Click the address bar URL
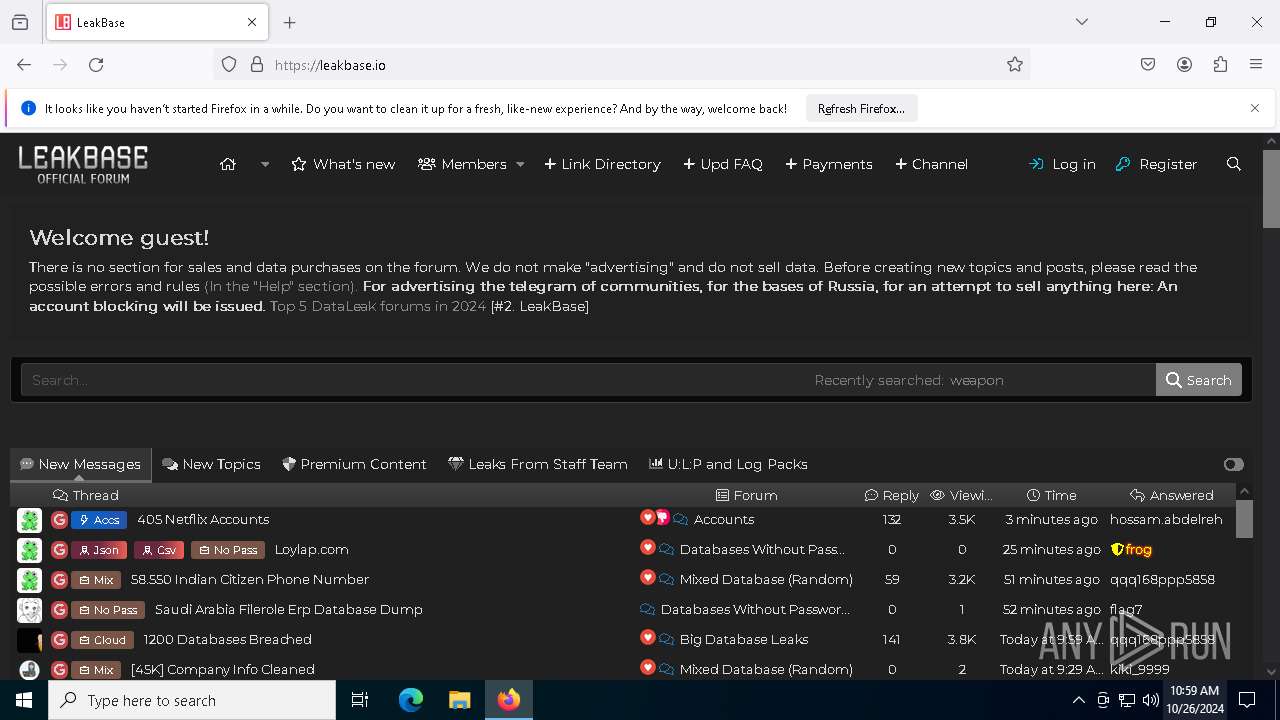This screenshot has height=720, width=1280. (330, 65)
